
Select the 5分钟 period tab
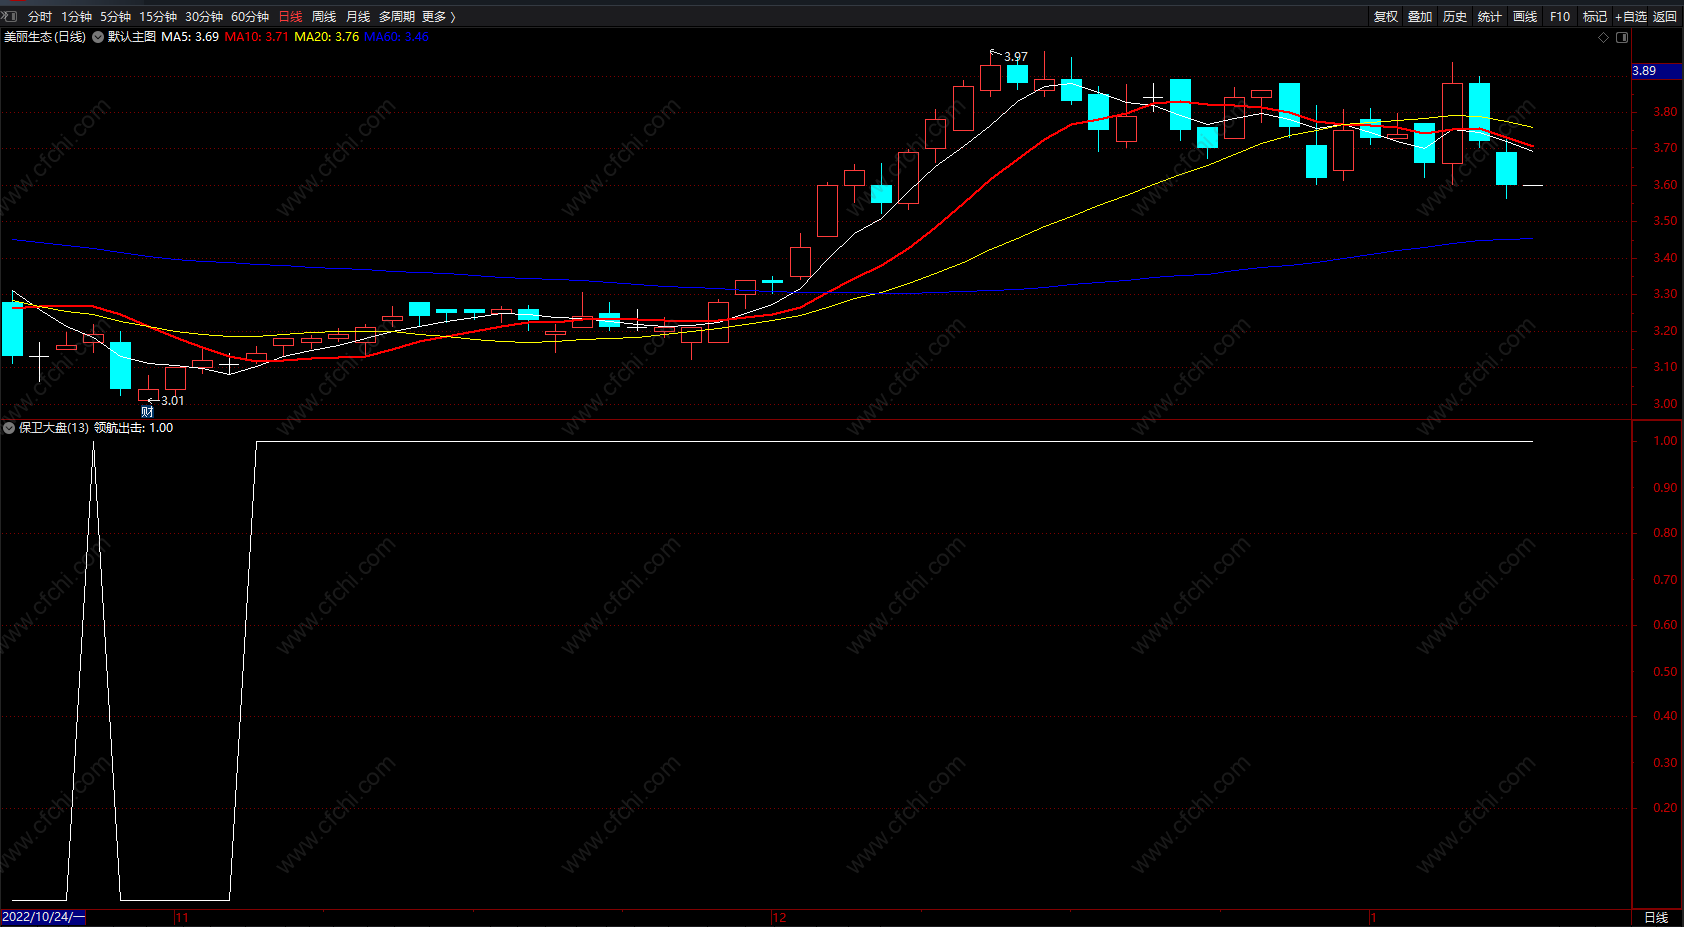[x=115, y=17]
